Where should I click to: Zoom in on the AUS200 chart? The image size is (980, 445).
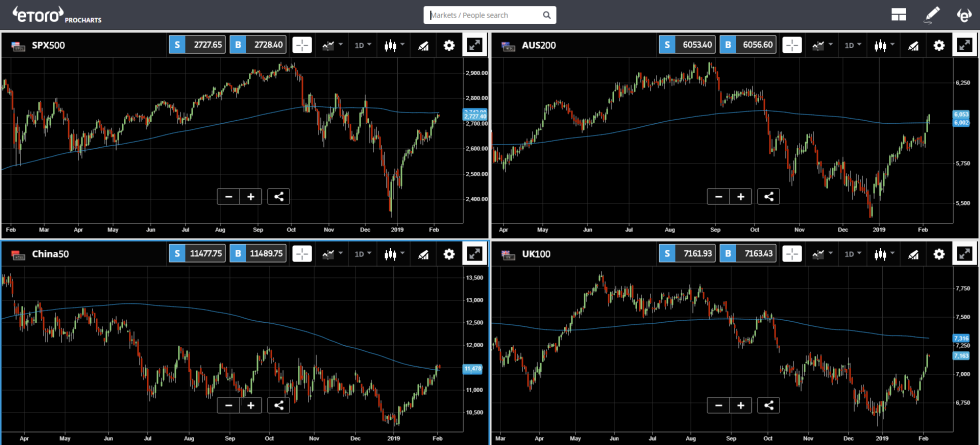741,196
